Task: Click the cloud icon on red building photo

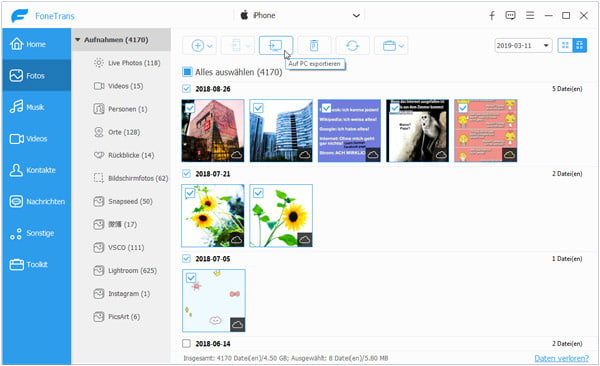Action: point(237,155)
